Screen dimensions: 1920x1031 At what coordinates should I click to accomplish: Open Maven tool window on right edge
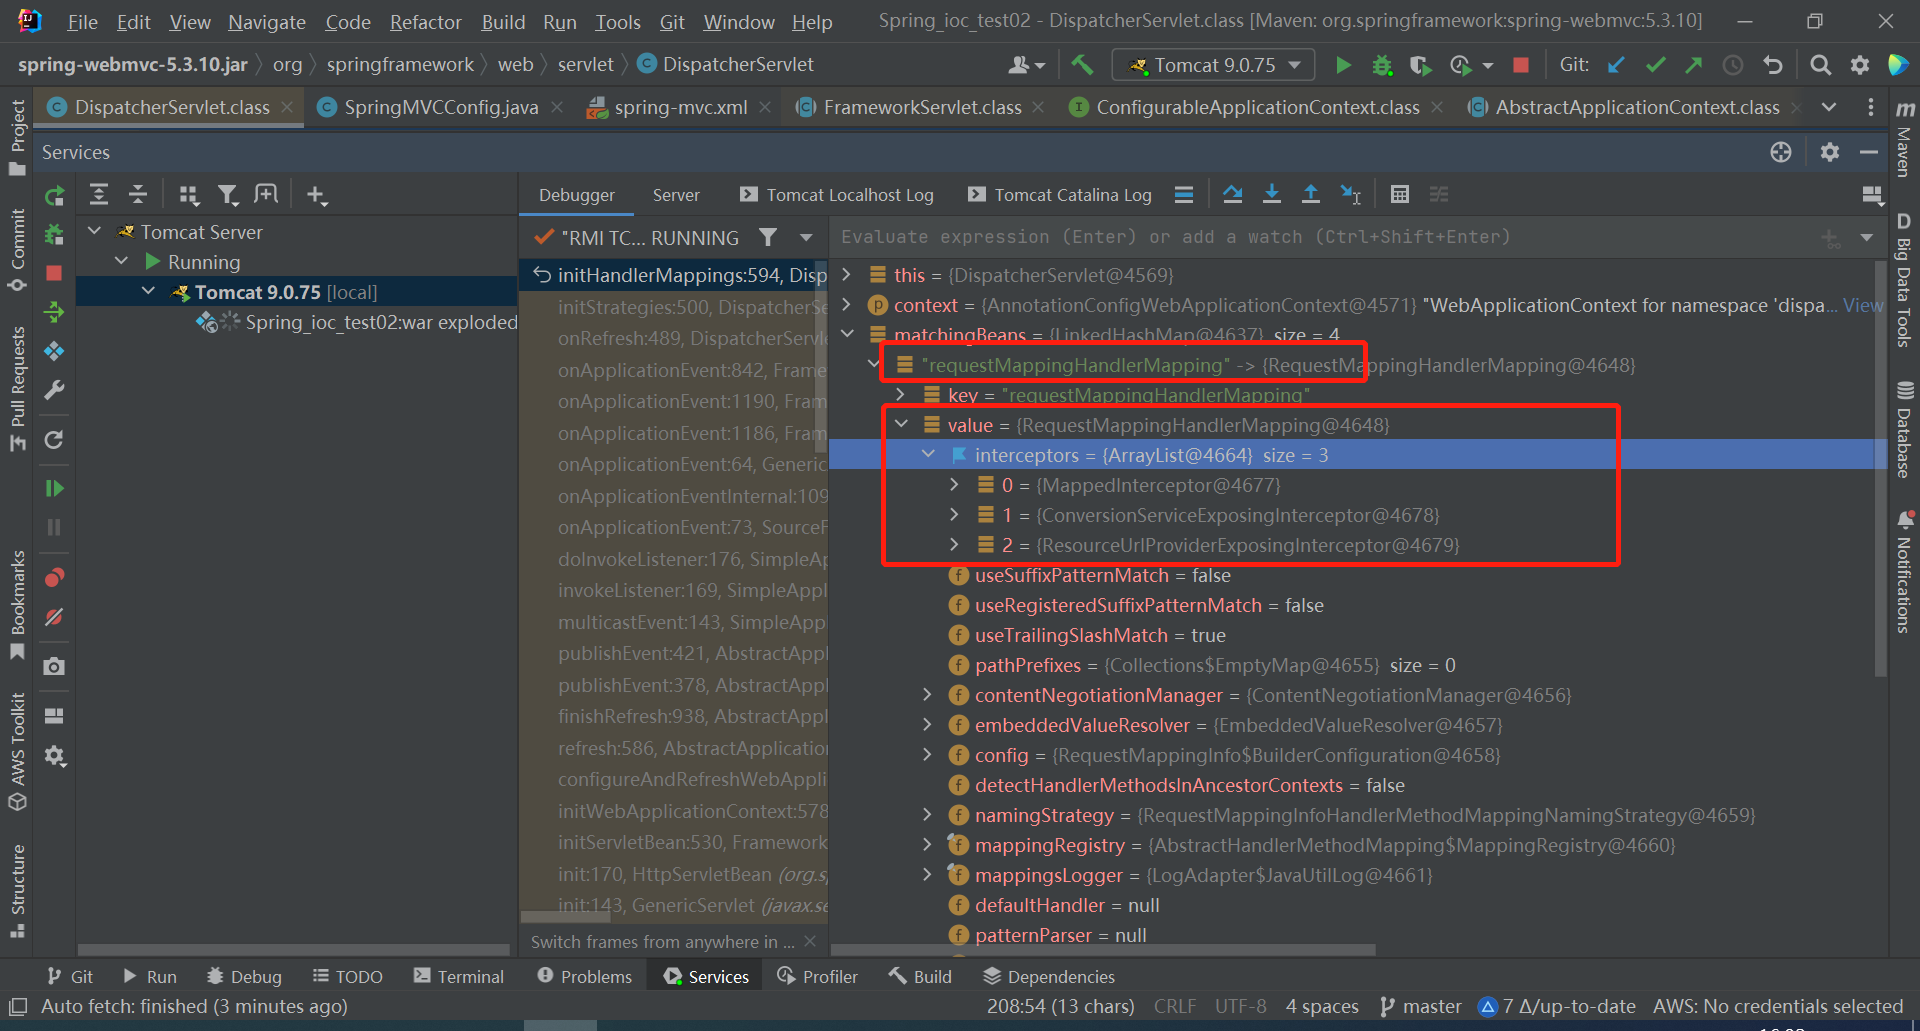coord(1904,140)
